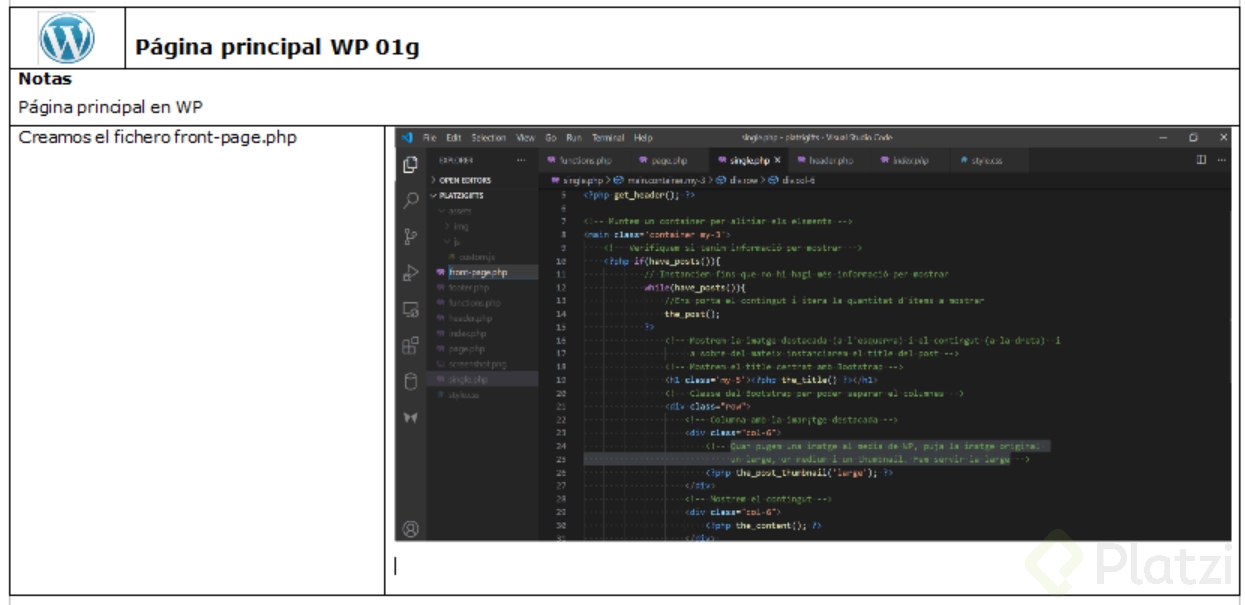
Task: Click code line 14 with the_post()
Action: click(x=692, y=313)
